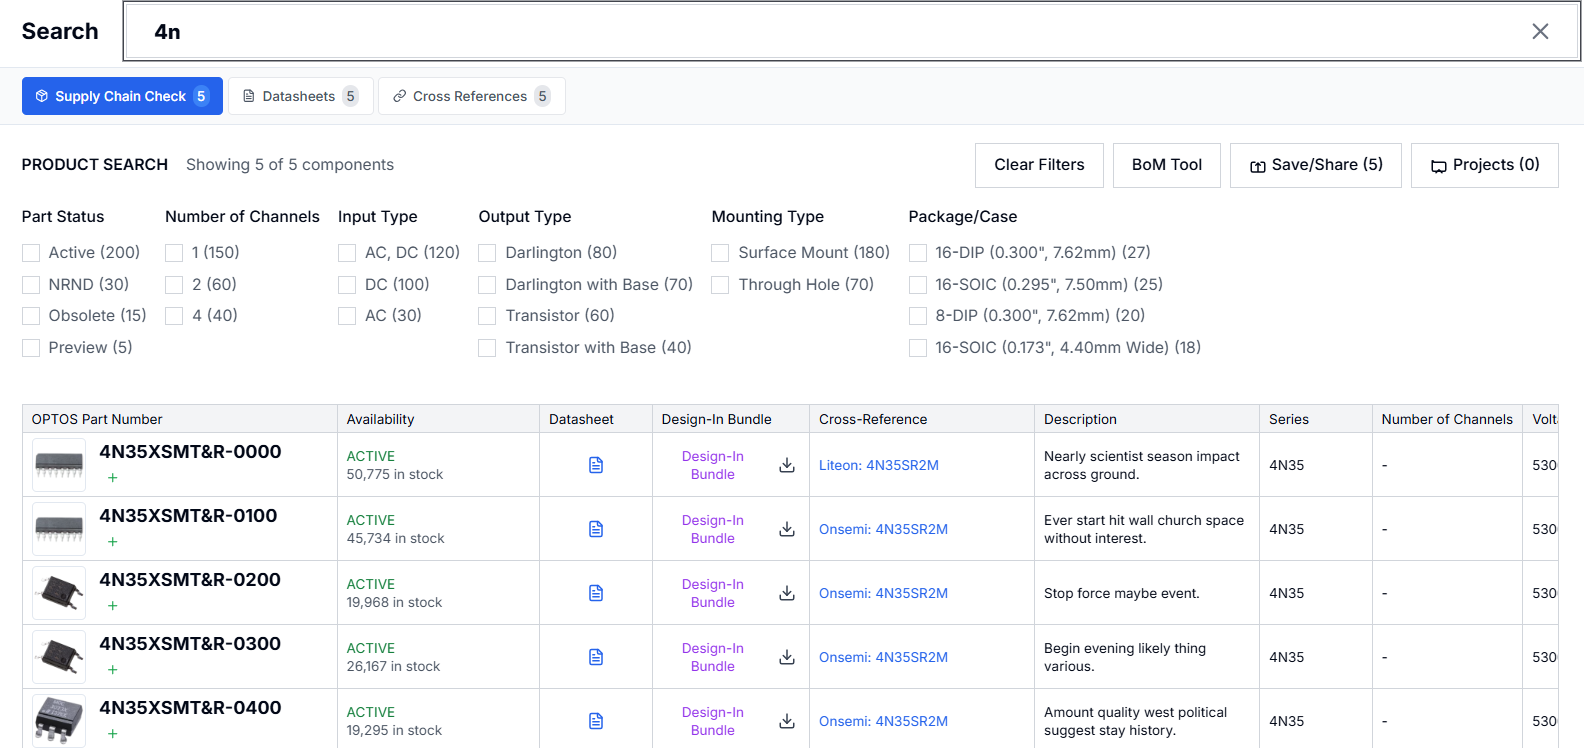Open the Cross References tab
The image size is (1584, 748).
click(x=471, y=96)
